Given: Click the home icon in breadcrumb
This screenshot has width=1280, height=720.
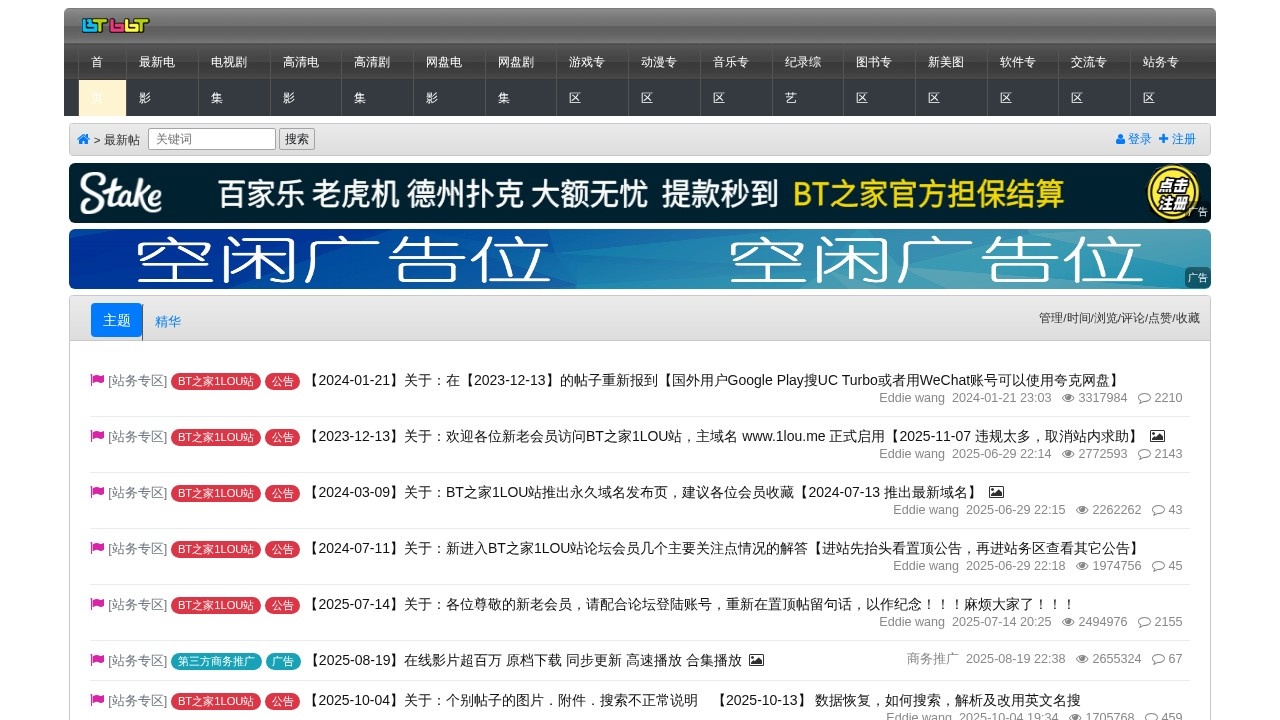Looking at the screenshot, I should pos(83,139).
